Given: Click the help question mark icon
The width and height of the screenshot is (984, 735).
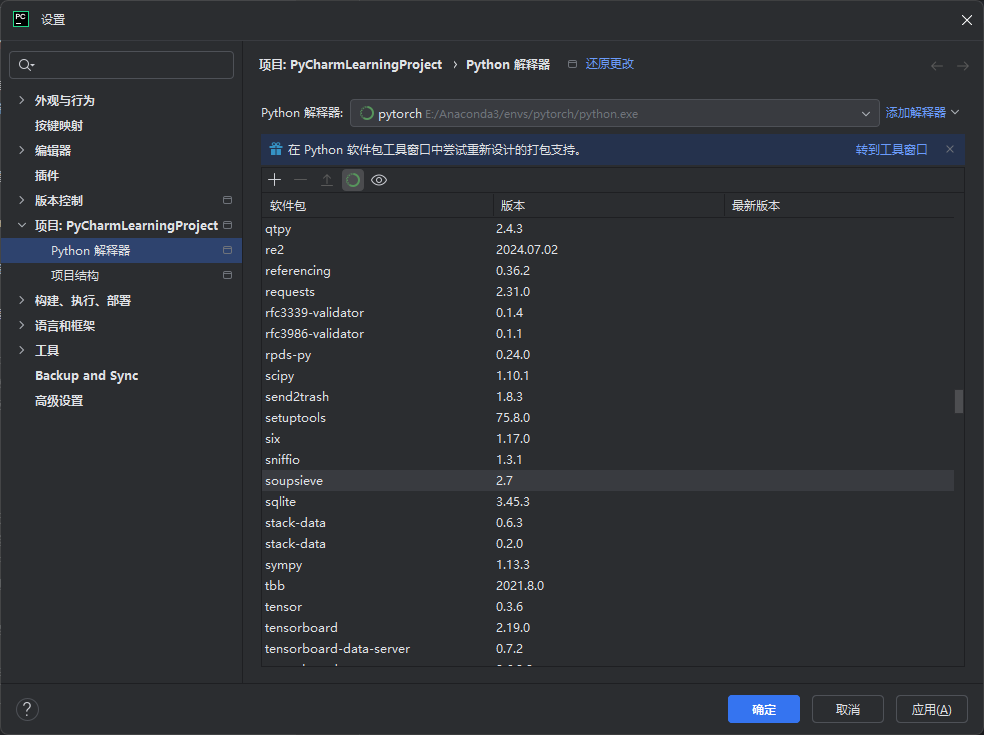Looking at the screenshot, I should pyautogui.click(x=27, y=709).
